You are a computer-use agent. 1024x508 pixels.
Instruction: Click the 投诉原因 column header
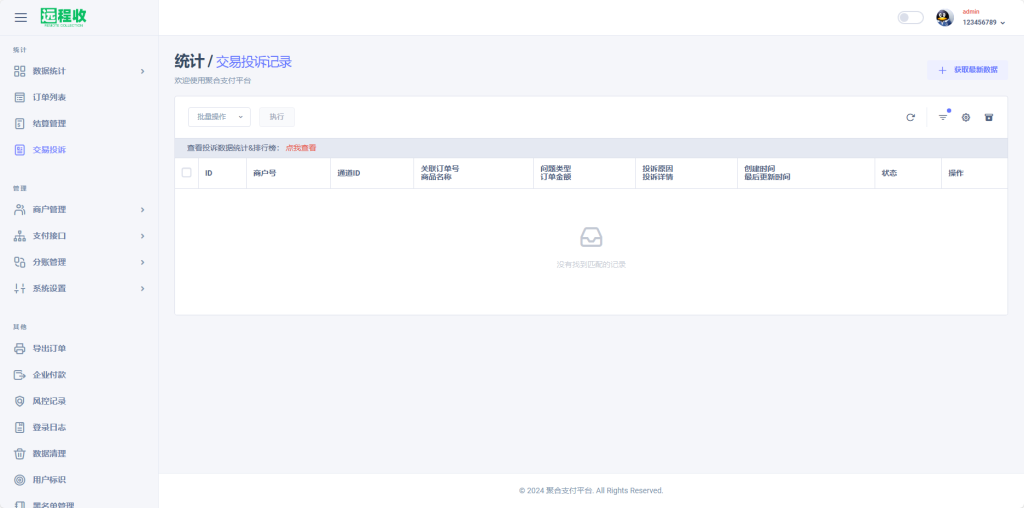pos(658,168)
